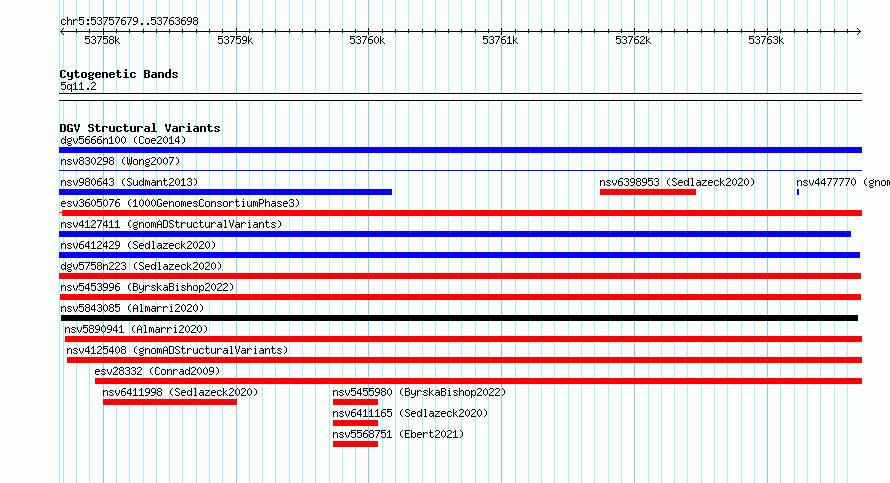Click nsv5890941 (Almarri2020) label
Image resolution: width=890 pixels, height=483 pixels.
coord(136,329)
